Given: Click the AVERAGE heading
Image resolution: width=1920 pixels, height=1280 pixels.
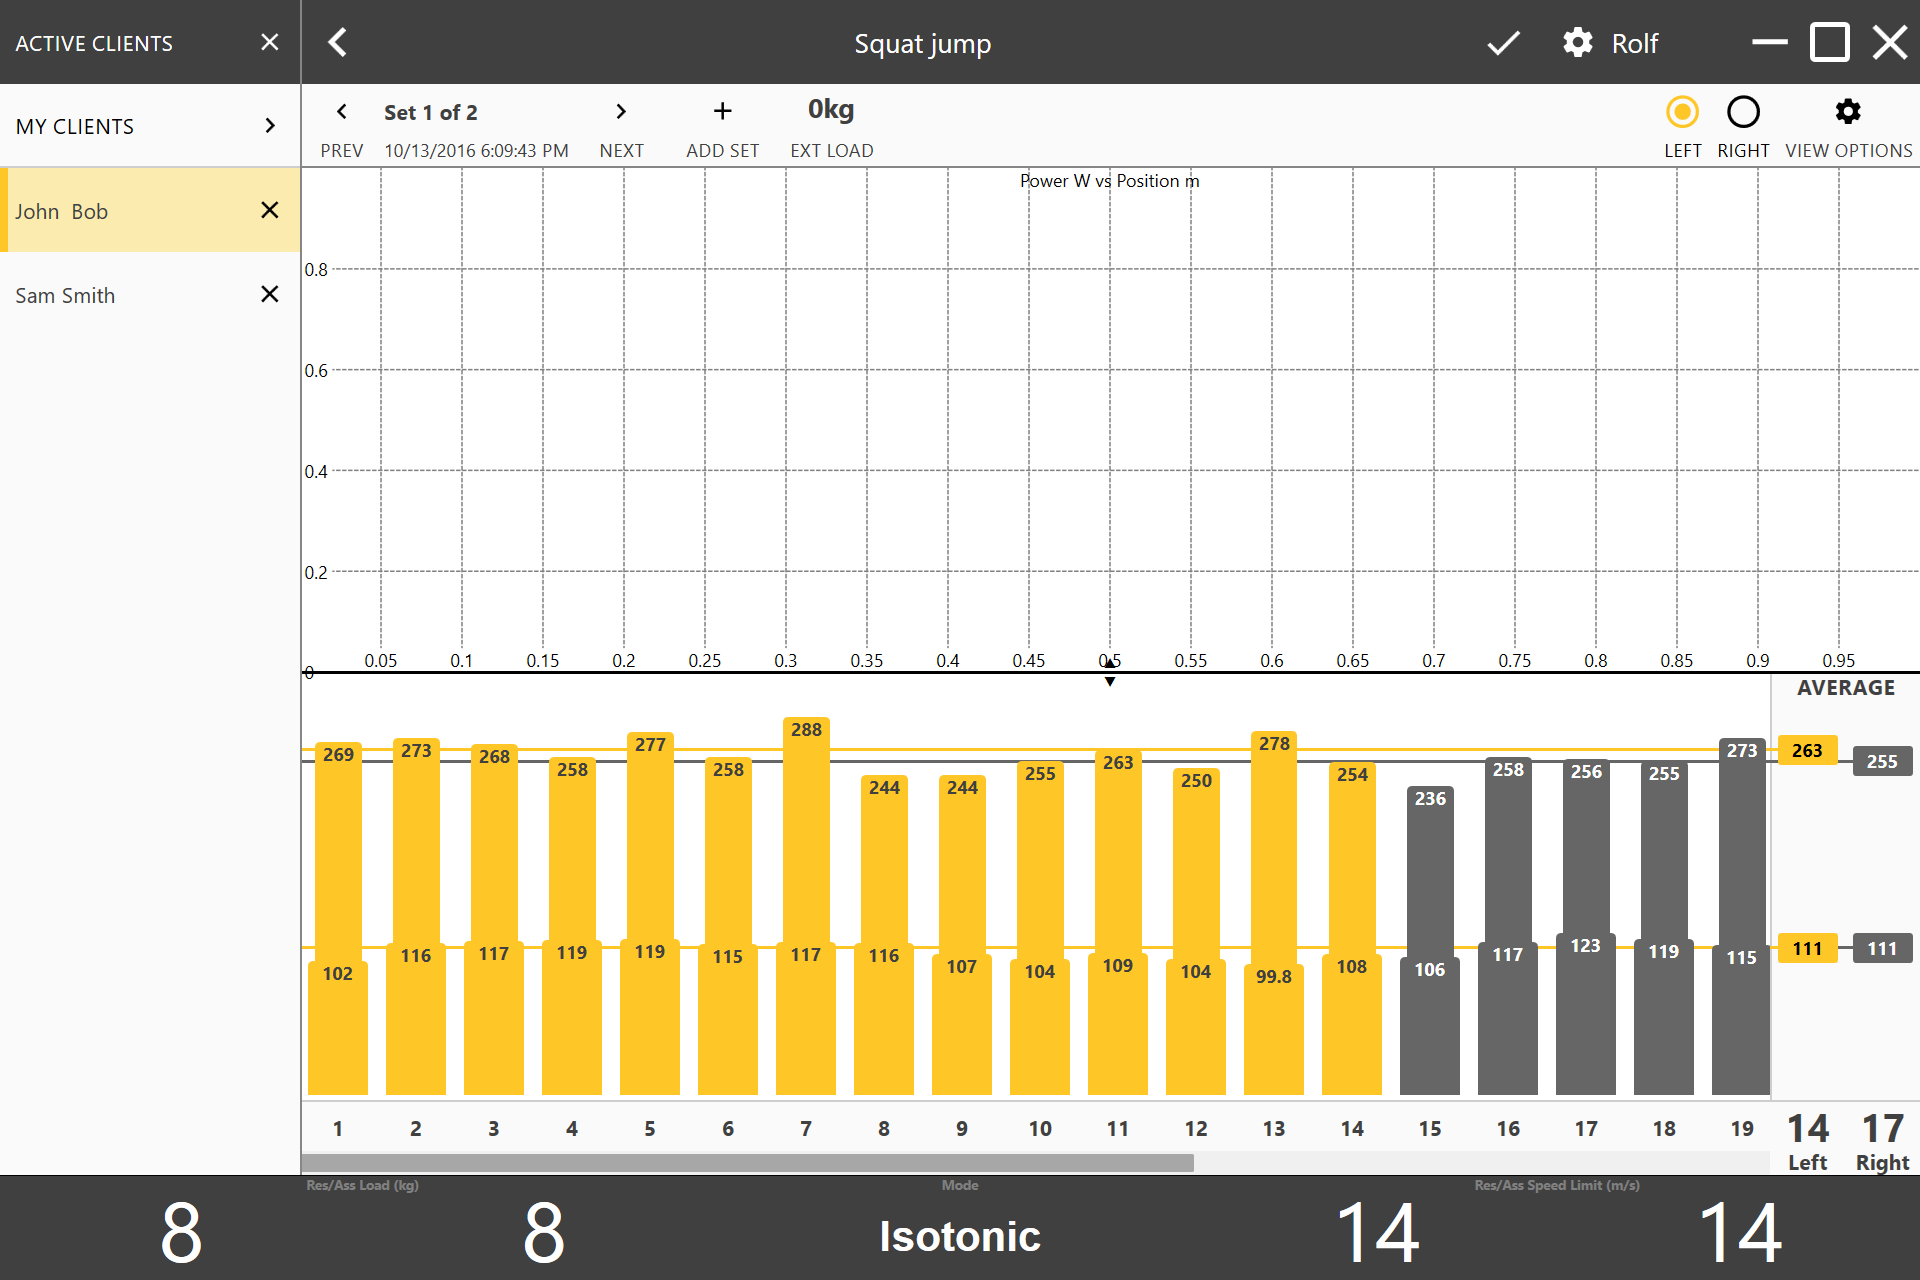Looking at the screenshot, I should (x=1846, y=688).
